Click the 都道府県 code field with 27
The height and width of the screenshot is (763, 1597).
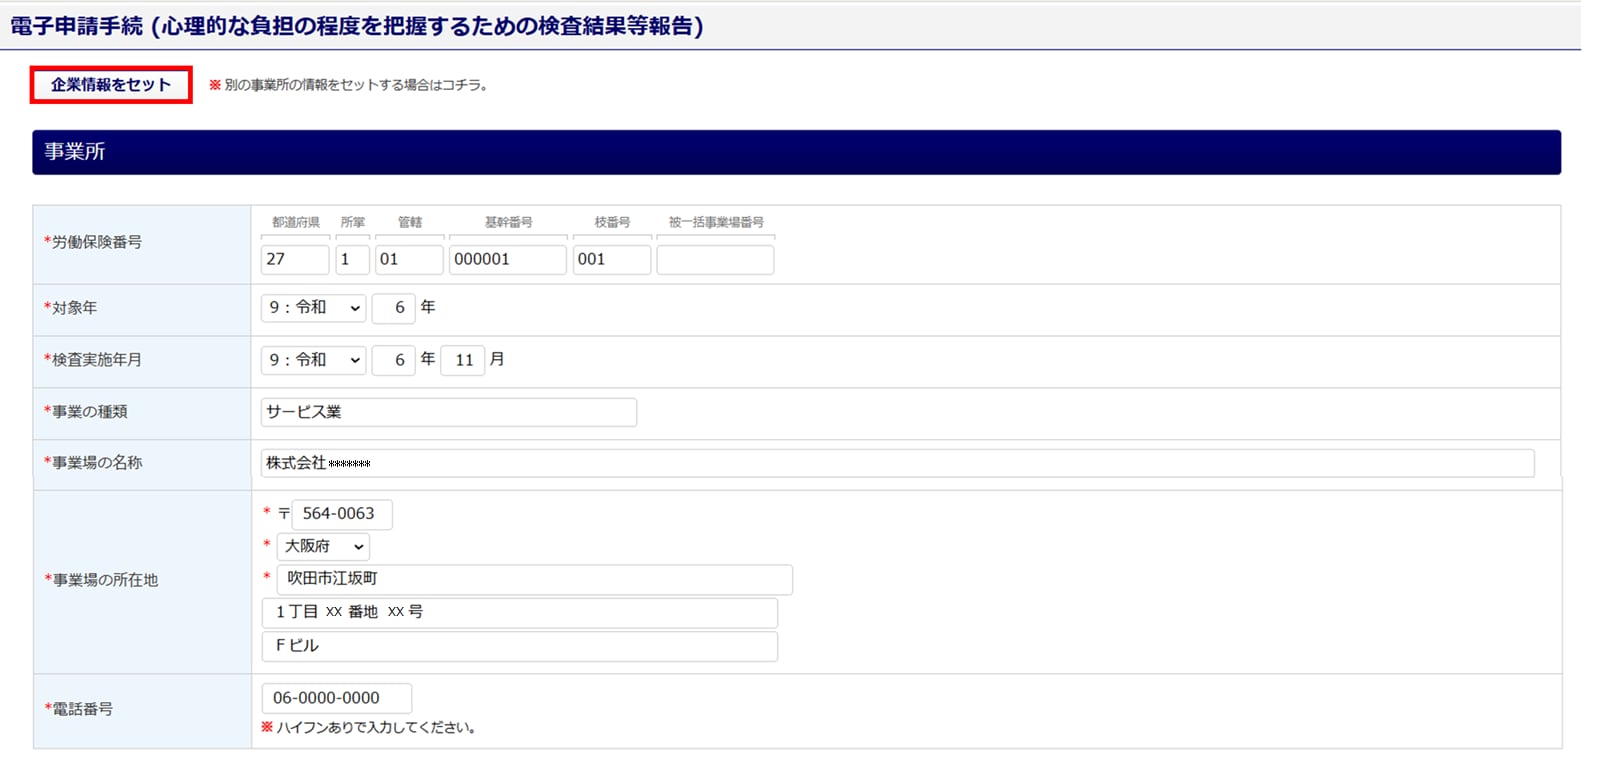click(x=294, y=260)
